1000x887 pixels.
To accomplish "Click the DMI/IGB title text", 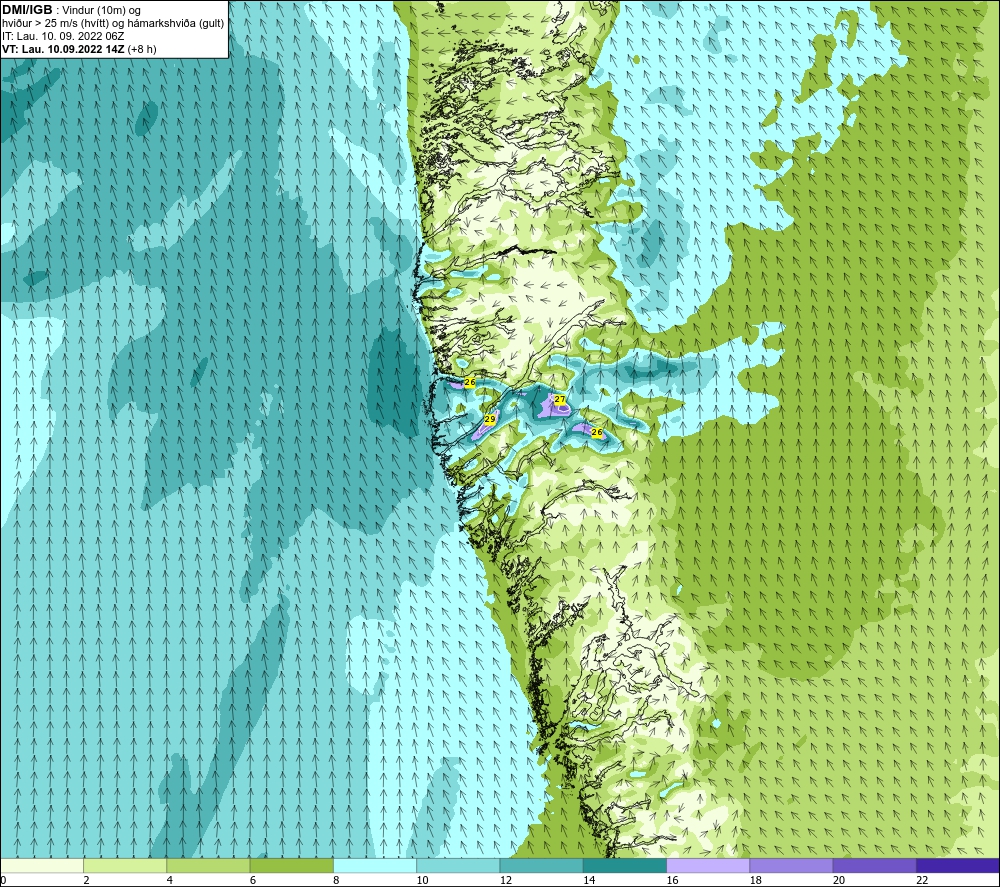I will 27,10.
